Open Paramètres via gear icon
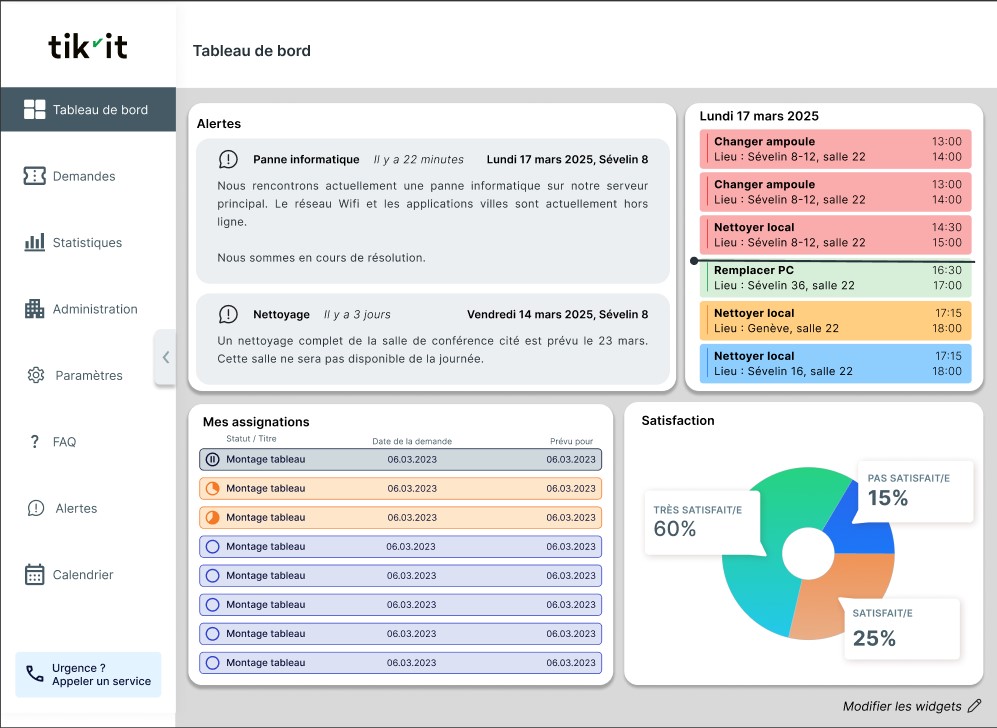The width and height of the screenshot is (997, 728). [36, 375]
